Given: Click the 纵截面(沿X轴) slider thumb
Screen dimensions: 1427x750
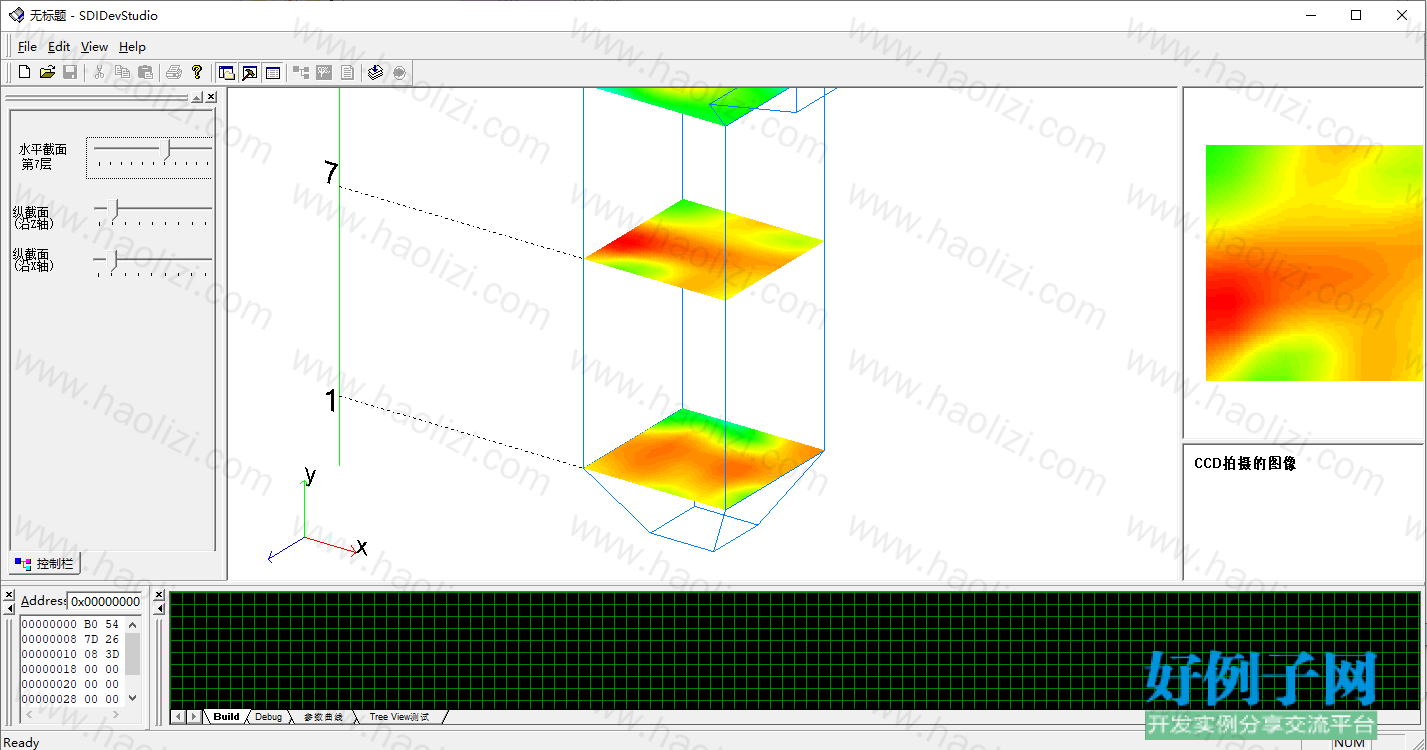Looking at the screenshot, I should 114,259.
